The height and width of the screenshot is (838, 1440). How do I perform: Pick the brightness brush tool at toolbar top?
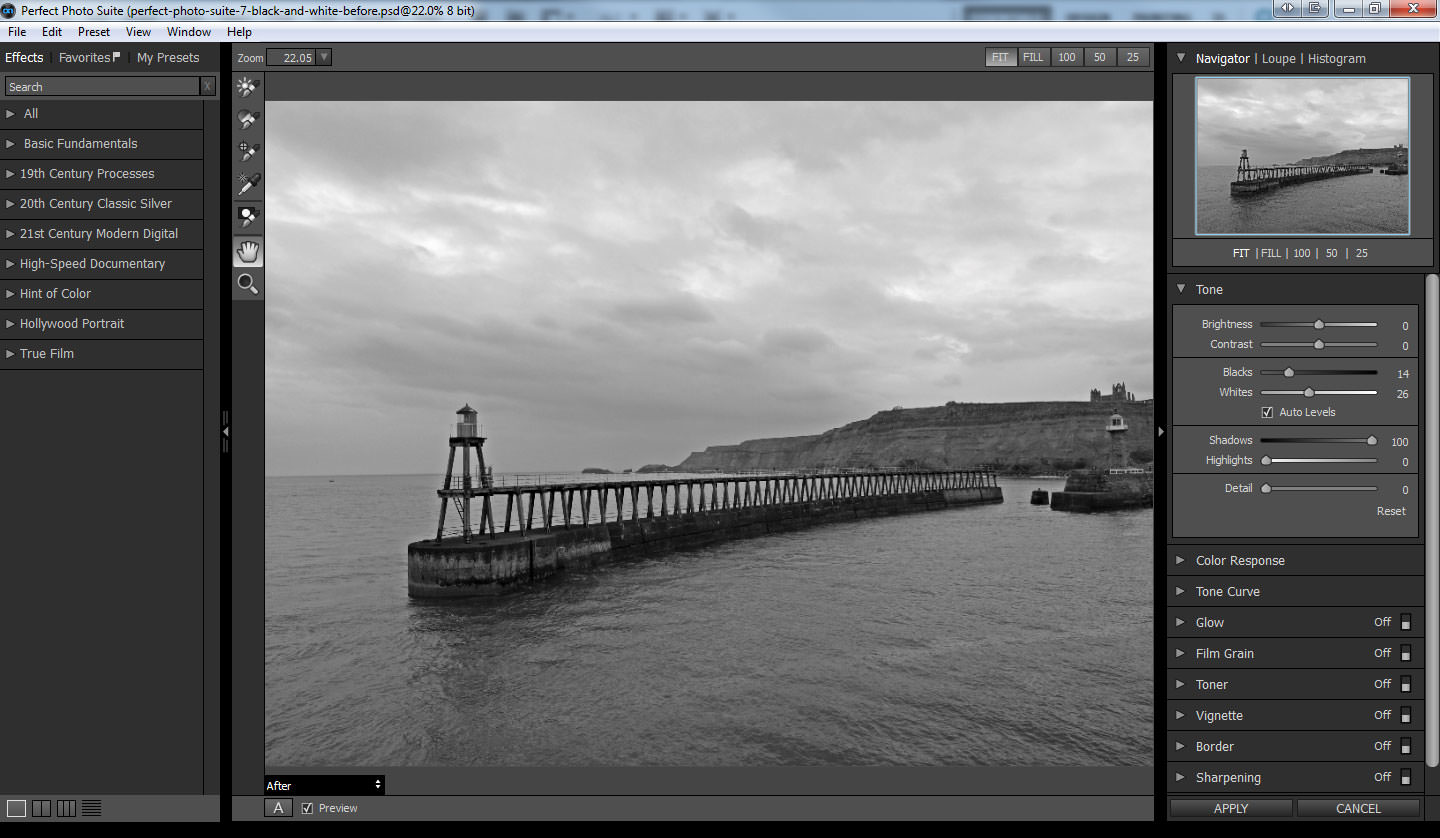tap(248, 88)
